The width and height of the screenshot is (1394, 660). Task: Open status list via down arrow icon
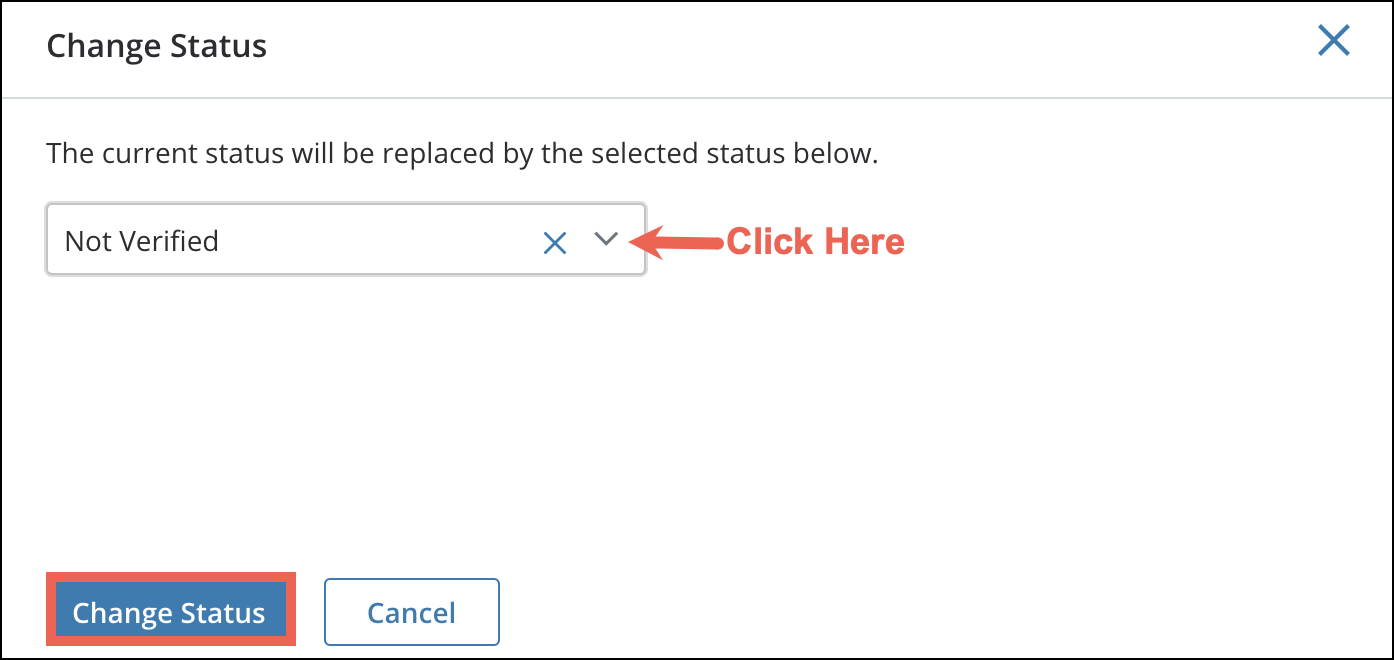(x=606, y=240)
